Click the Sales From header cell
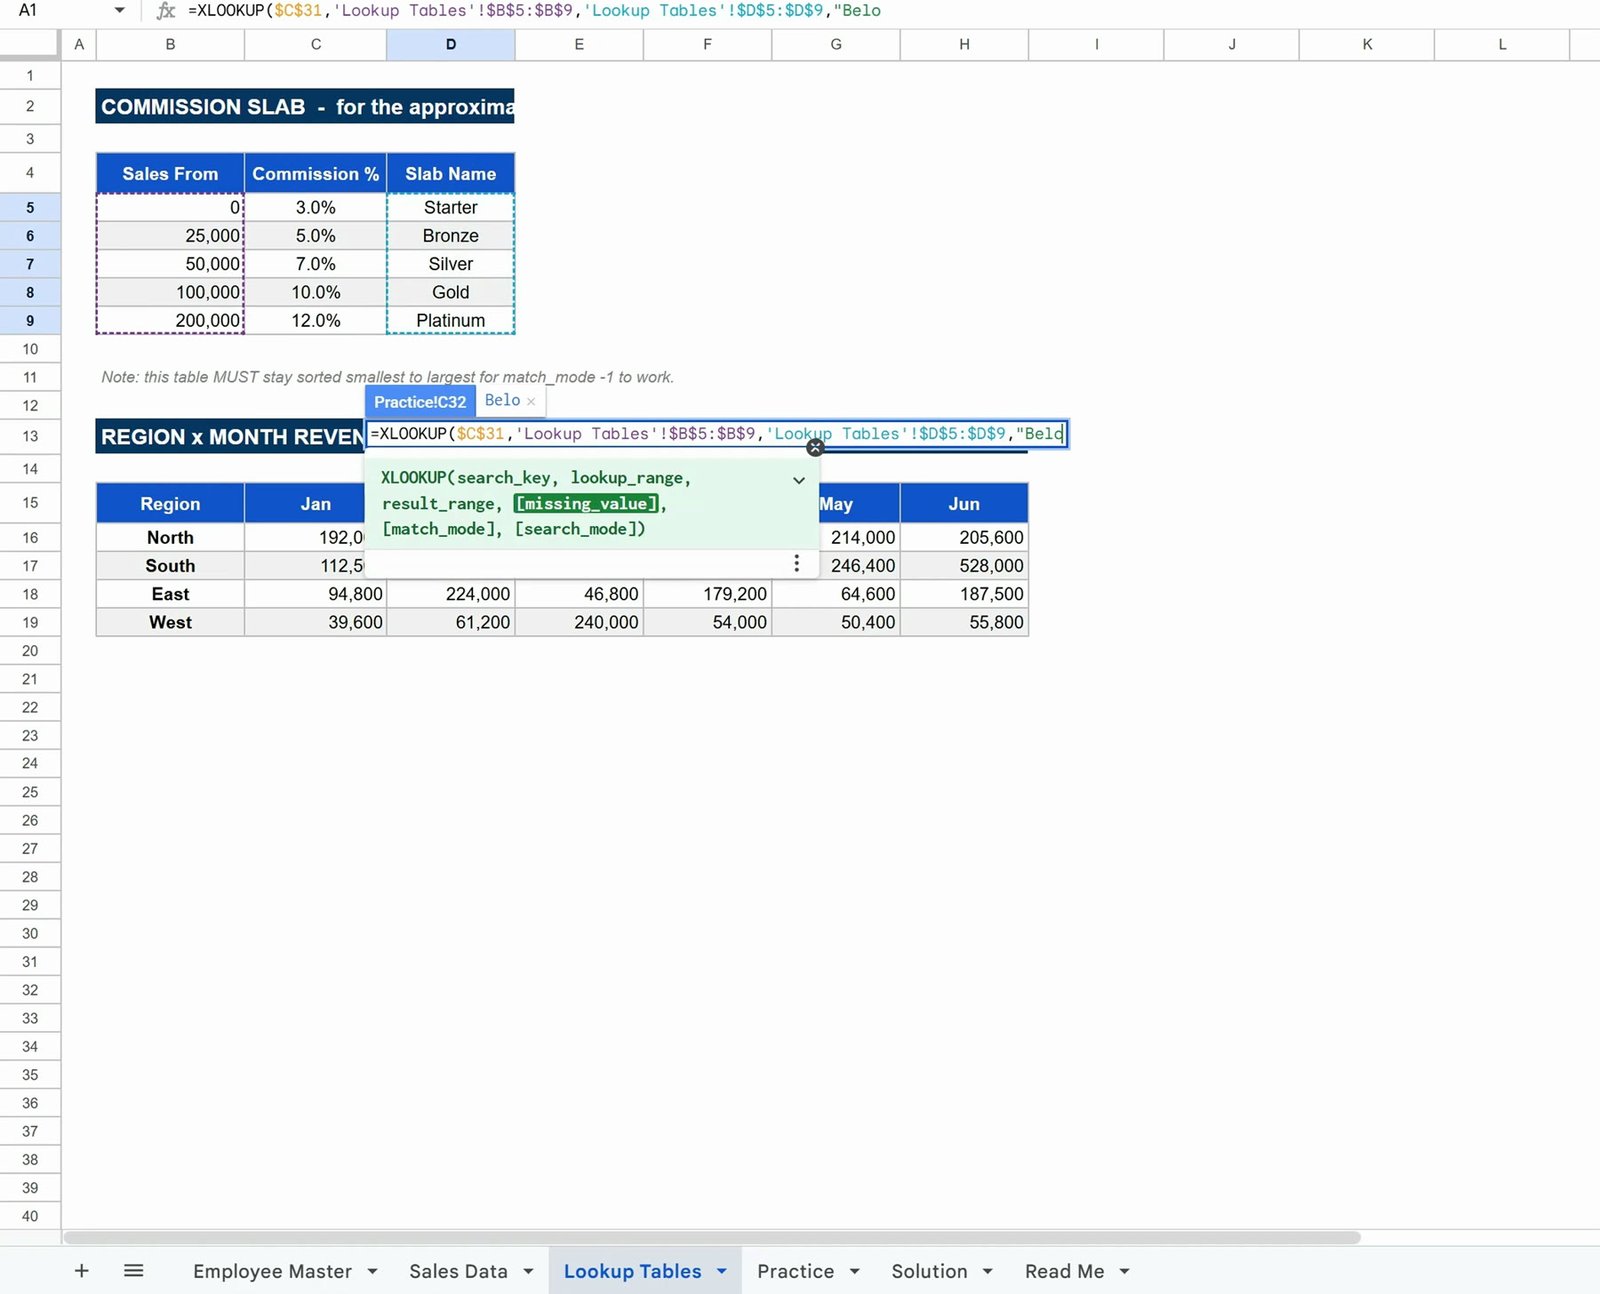Viewport: 1600px width, 1294px height. tap(170, 173)
